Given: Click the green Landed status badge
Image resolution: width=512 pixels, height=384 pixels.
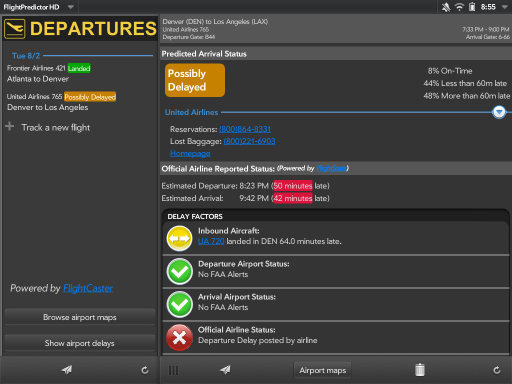Looking at the screenshot, I should pyautogui.click(x=79, y=68).
